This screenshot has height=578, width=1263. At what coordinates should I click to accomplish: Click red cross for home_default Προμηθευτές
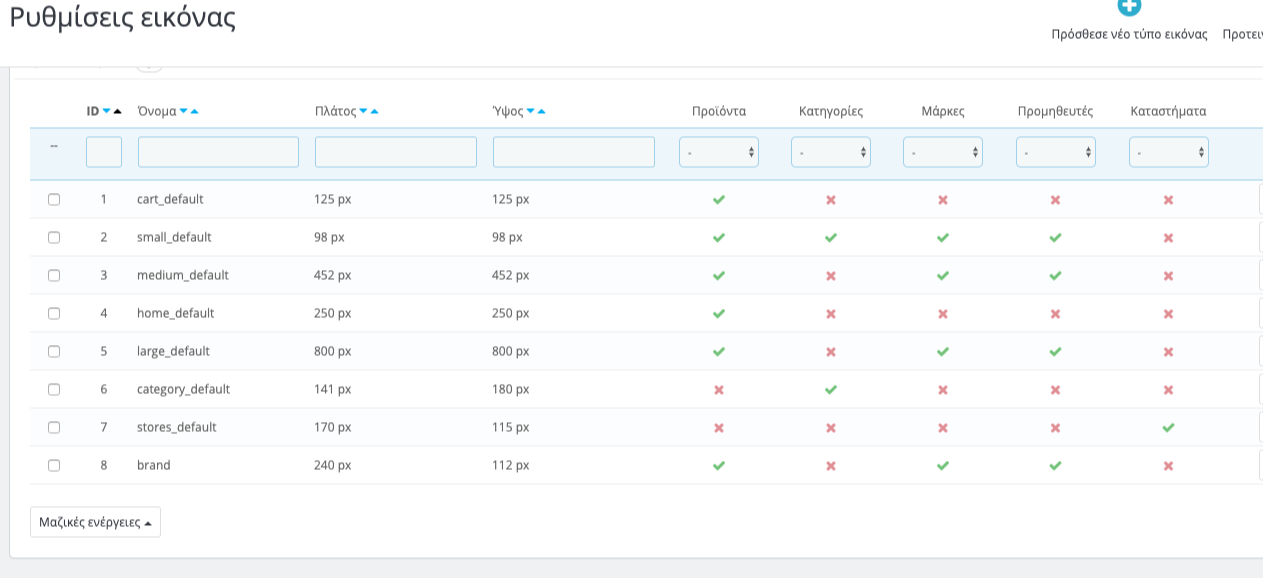[x=1055, y=313]
